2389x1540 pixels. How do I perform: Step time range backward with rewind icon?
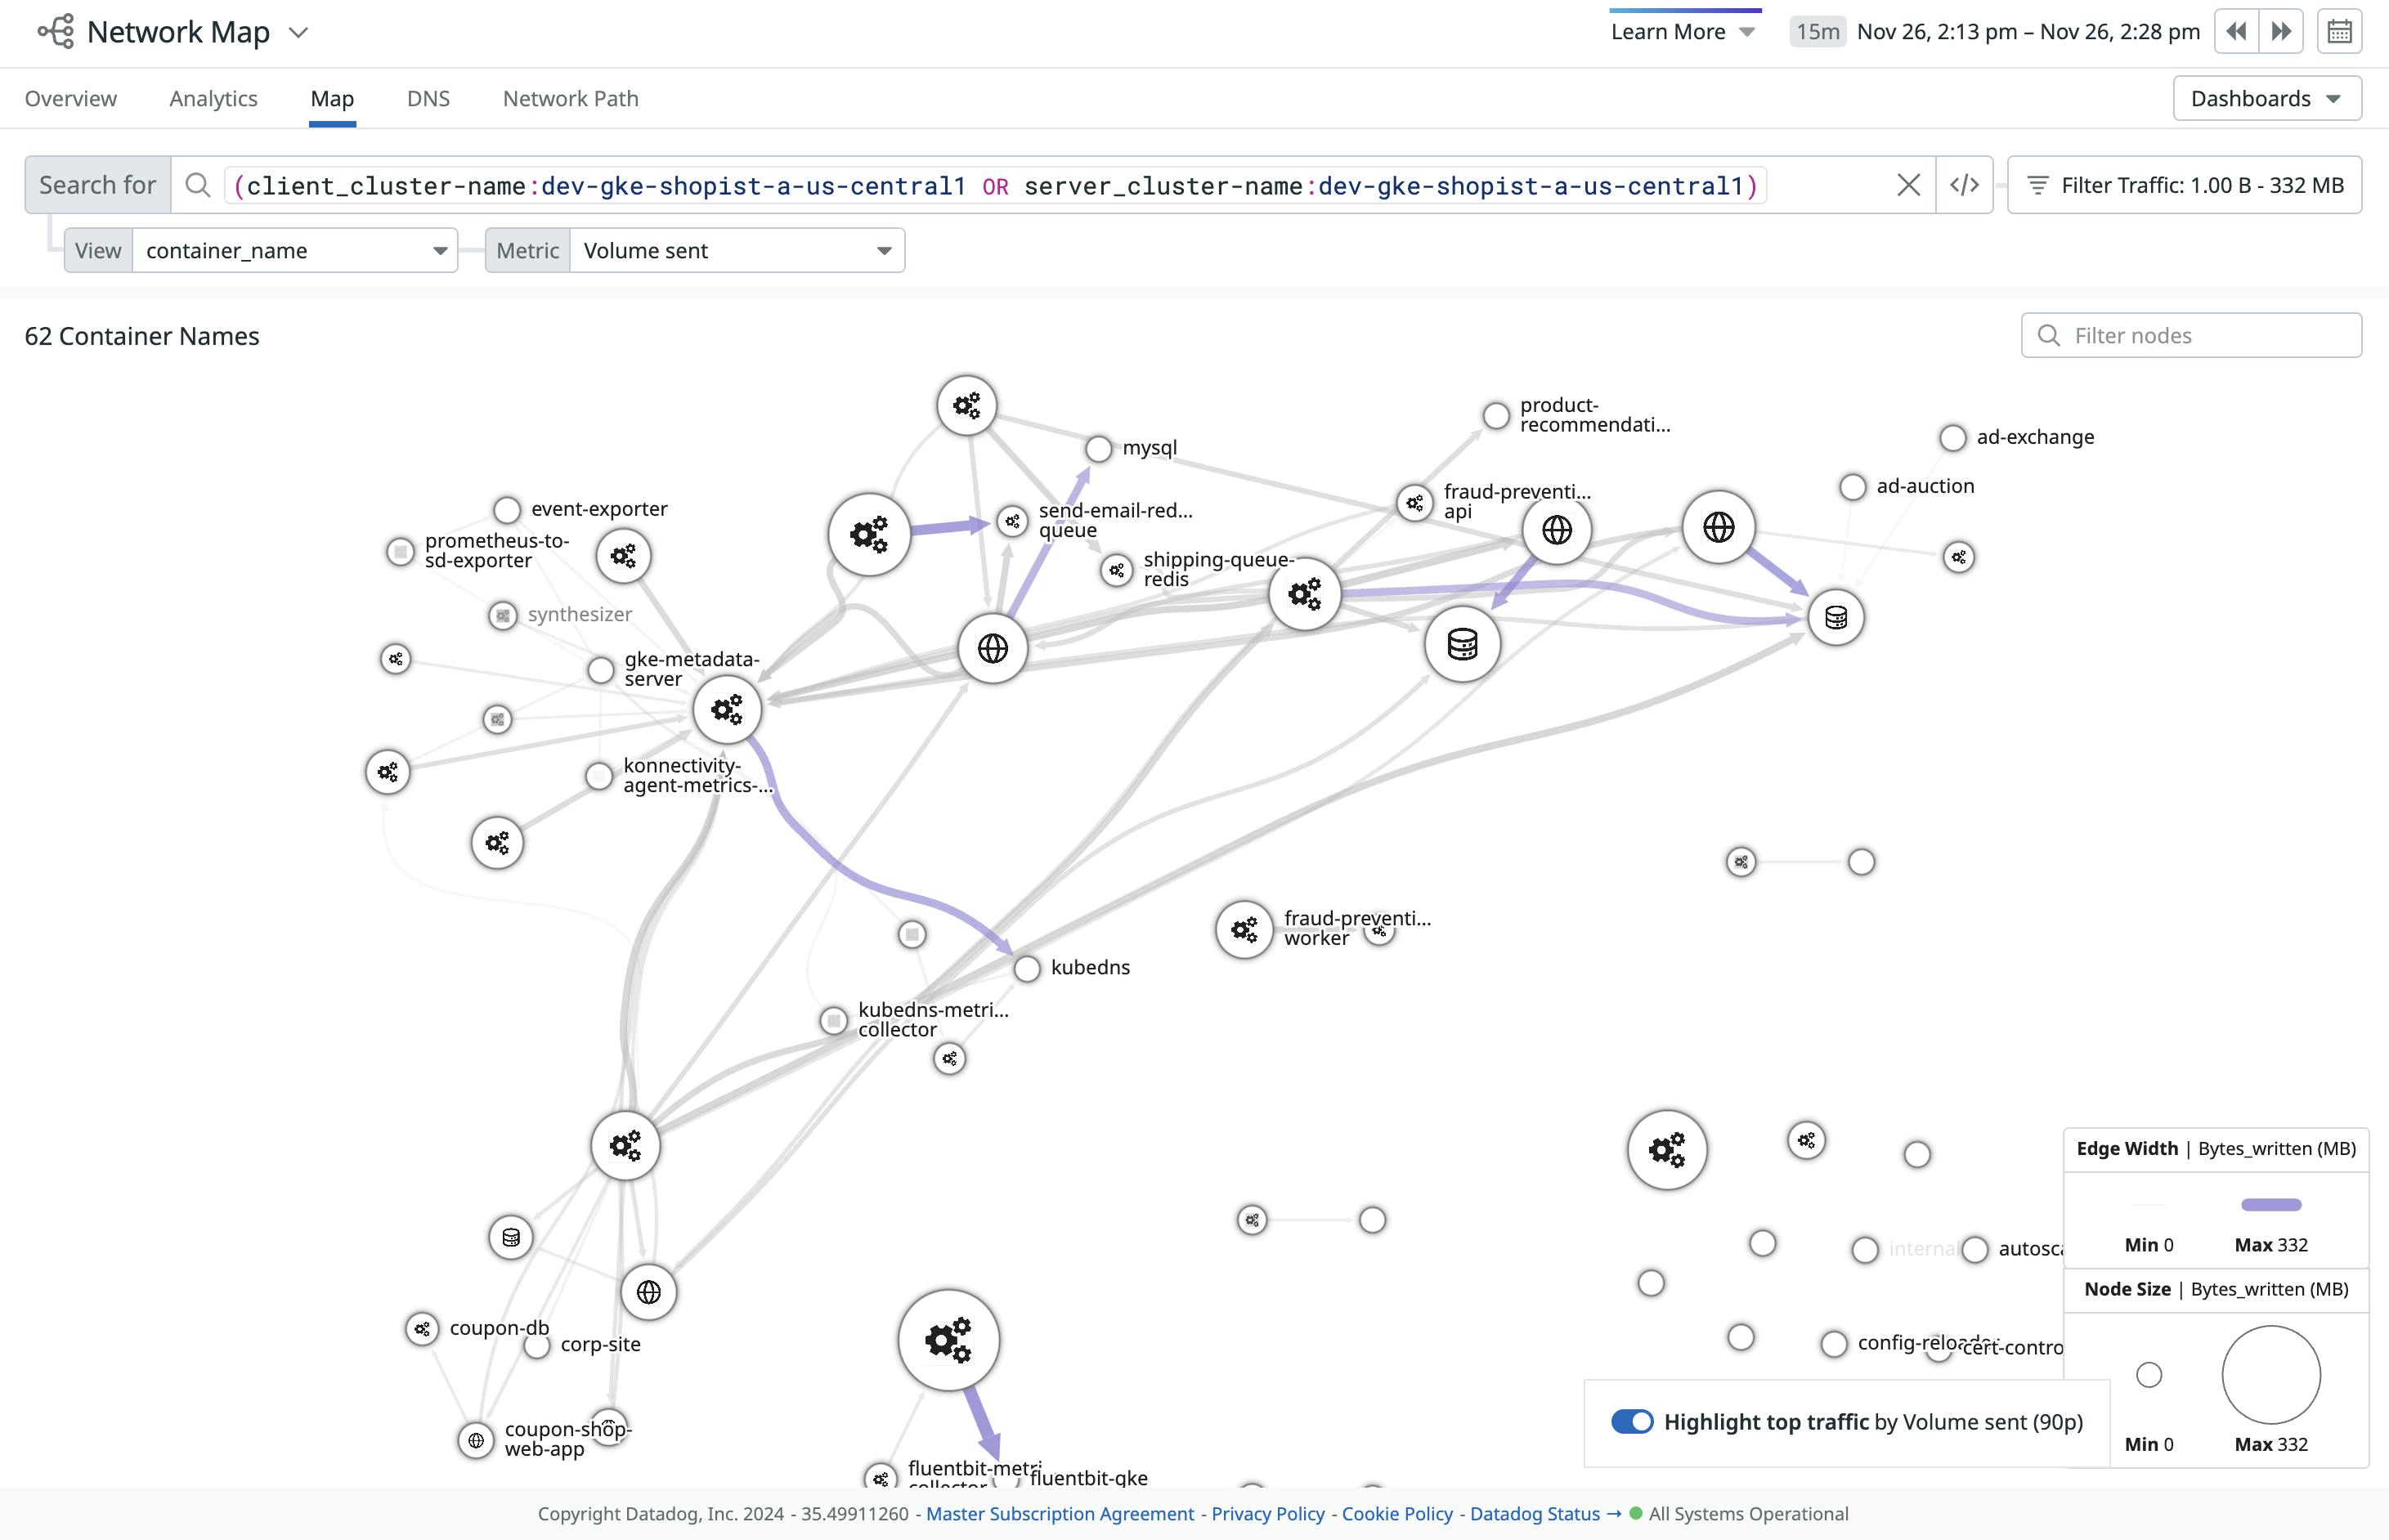(2236, 32)
